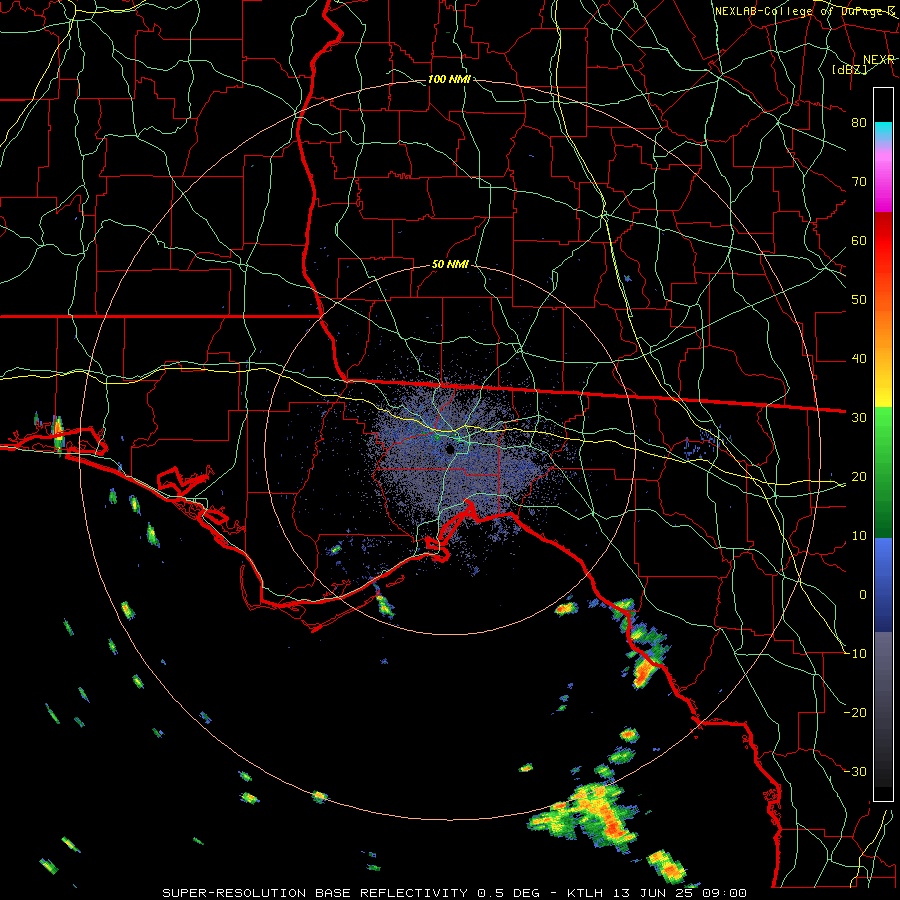Select the -30 value on the dBZ scale
The height and width of the screenshot is (900, 900).
(856, 771)
